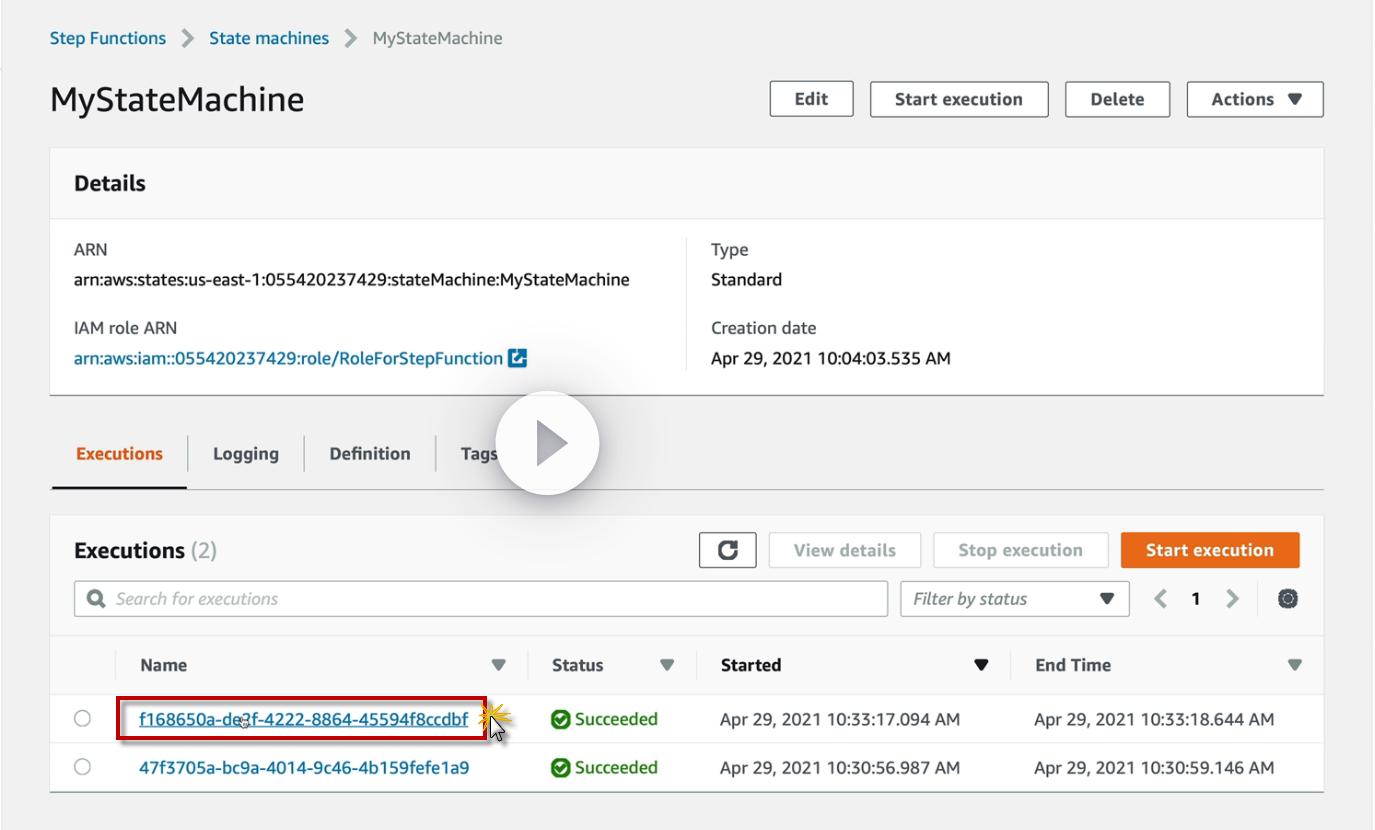
Task: Switch to the Definition tab
Action: (x=370, y=454)
